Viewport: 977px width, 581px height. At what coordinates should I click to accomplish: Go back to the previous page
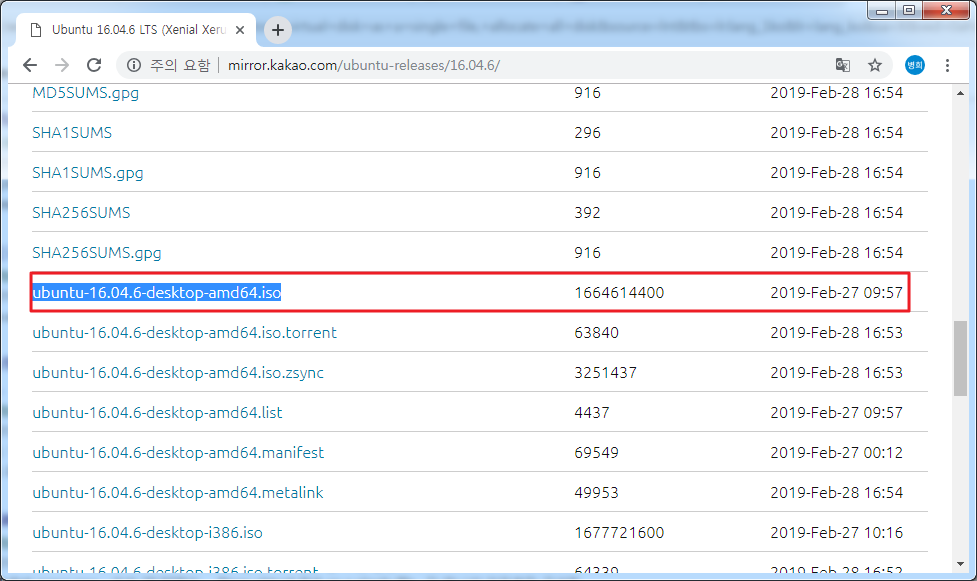pos(30,65)
